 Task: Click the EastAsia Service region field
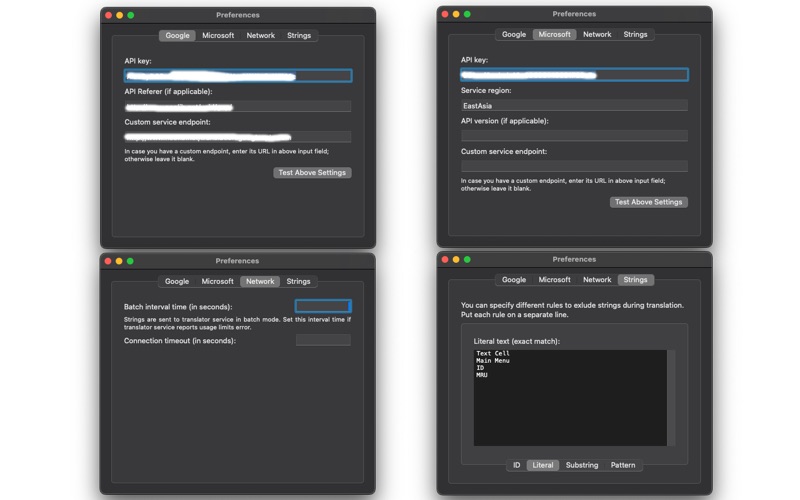[x=574, y=106]
